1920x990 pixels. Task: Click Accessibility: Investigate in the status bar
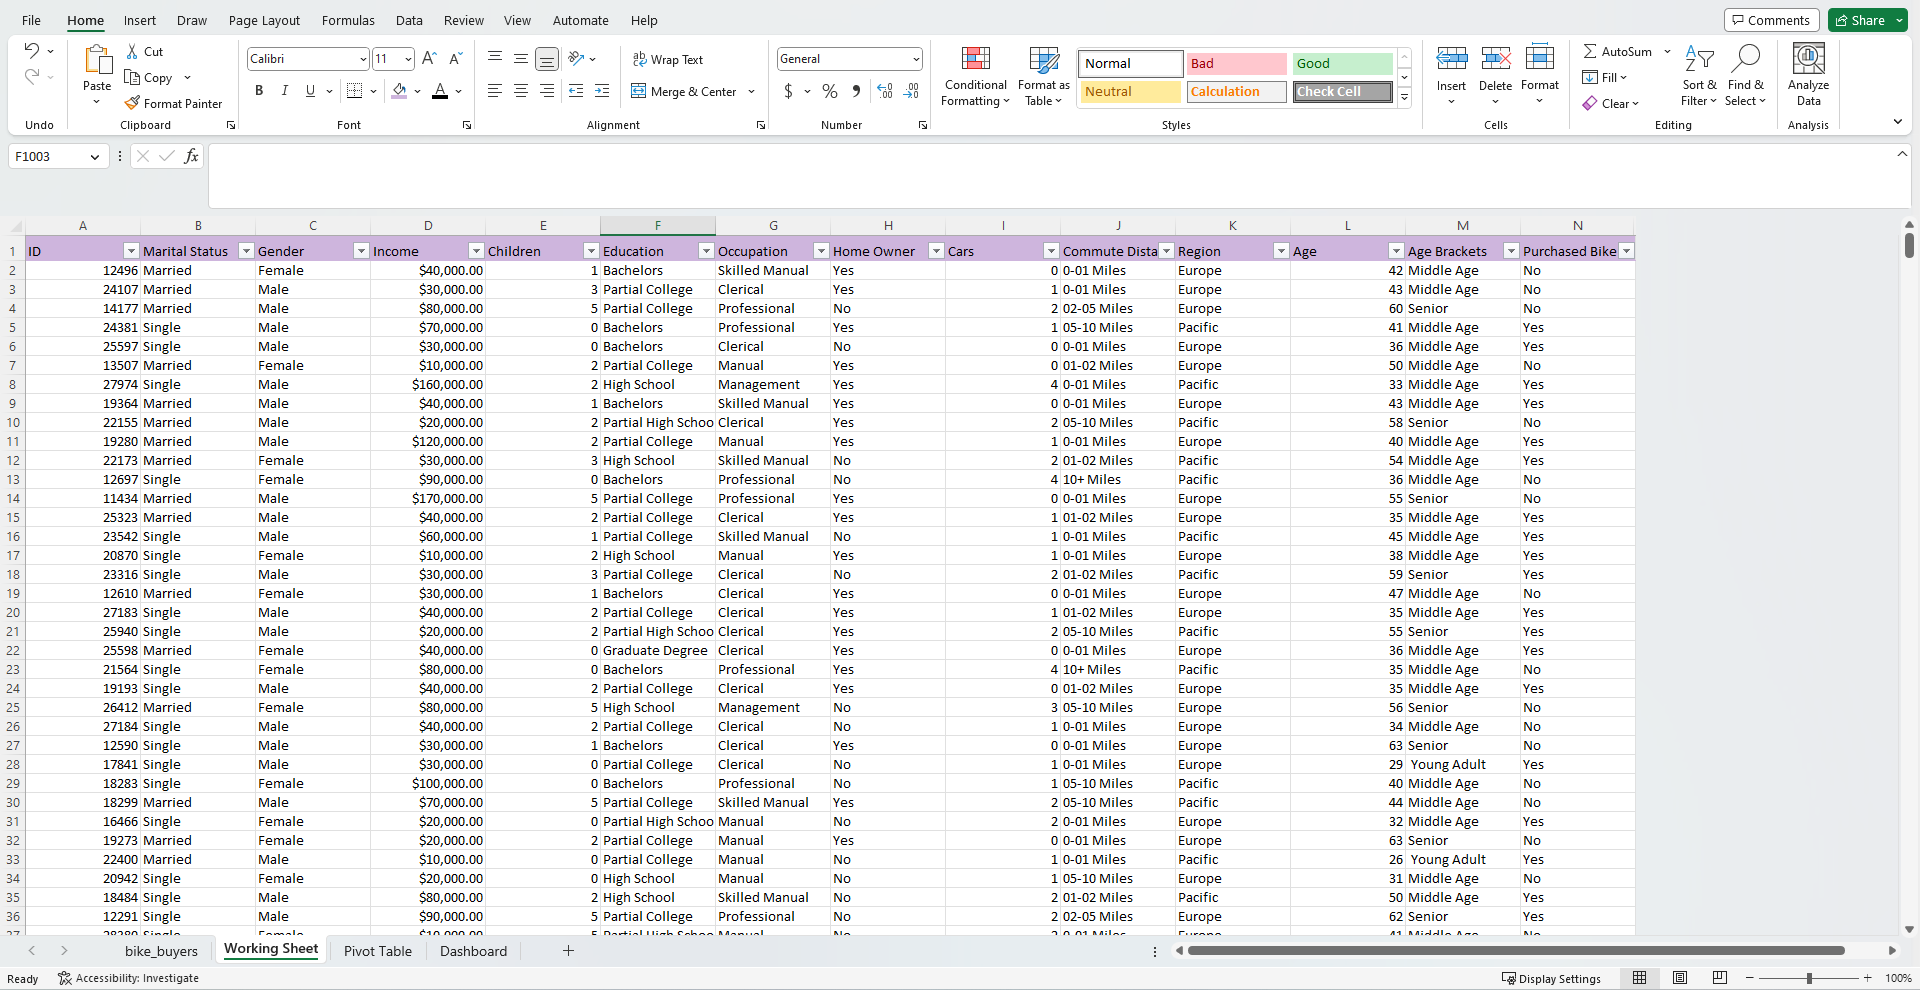coord(128,978)
